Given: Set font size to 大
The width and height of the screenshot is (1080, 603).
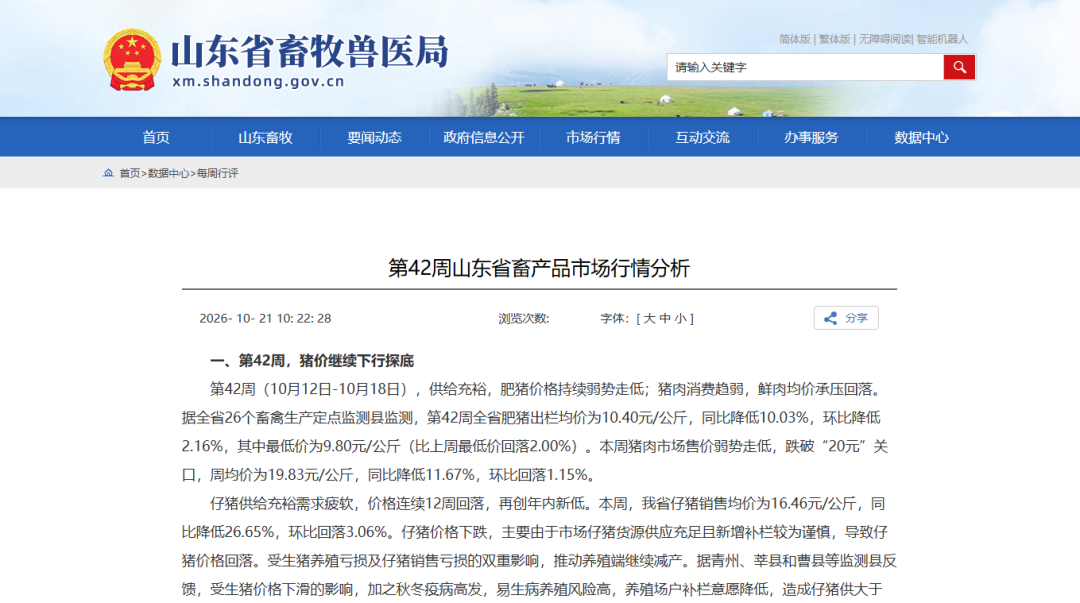Looking at the screenshot, I should (x=649, y=318).
